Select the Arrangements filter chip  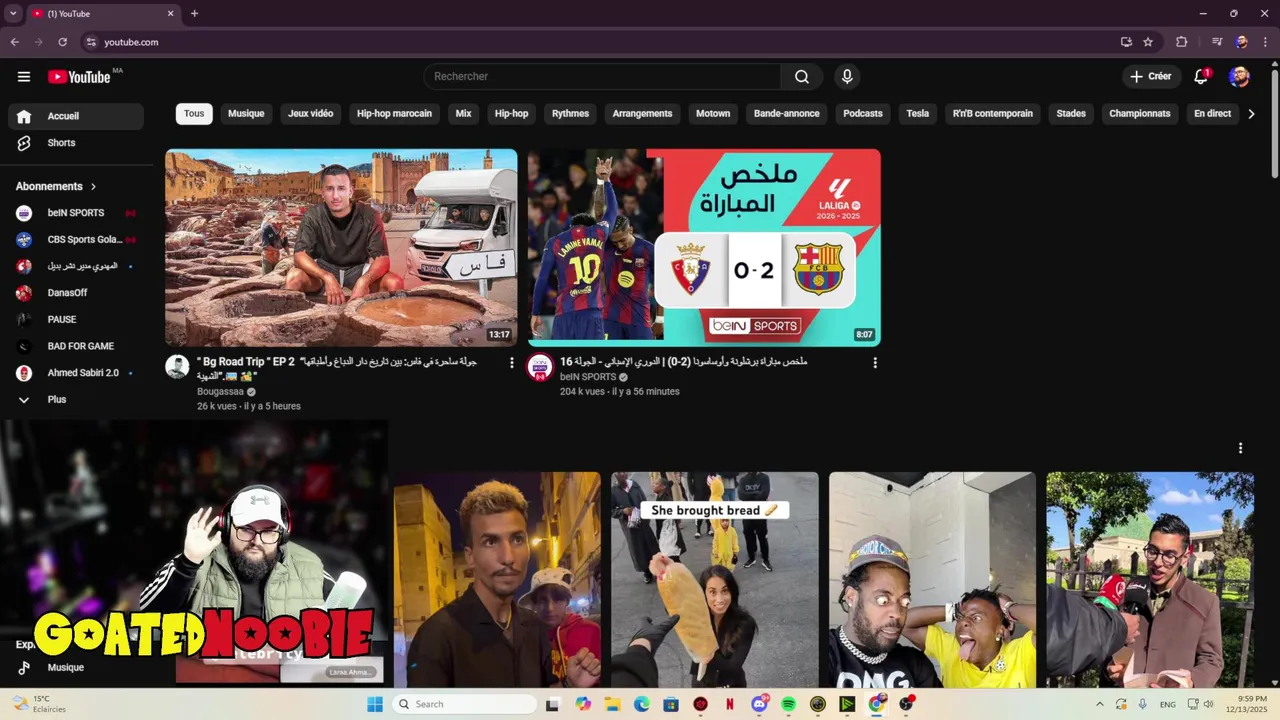tap(642, 114)
